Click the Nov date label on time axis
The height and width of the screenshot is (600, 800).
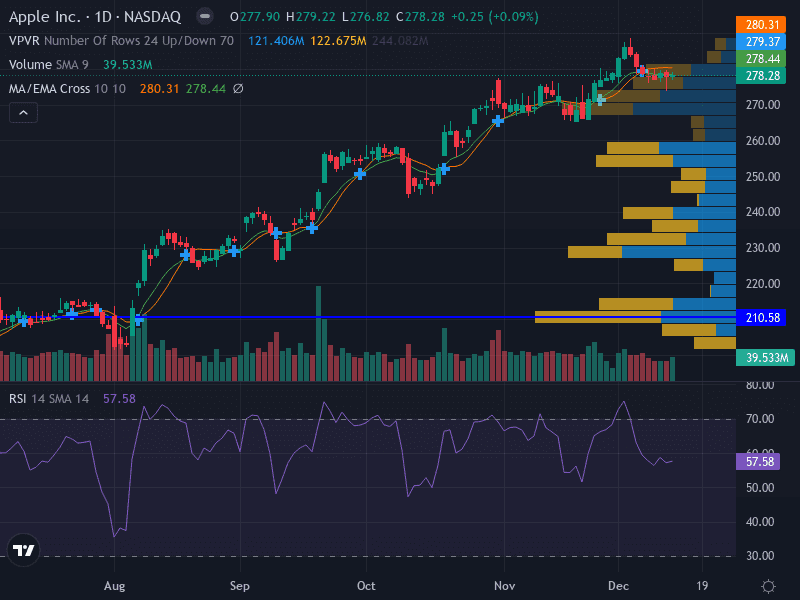point(505,586)
